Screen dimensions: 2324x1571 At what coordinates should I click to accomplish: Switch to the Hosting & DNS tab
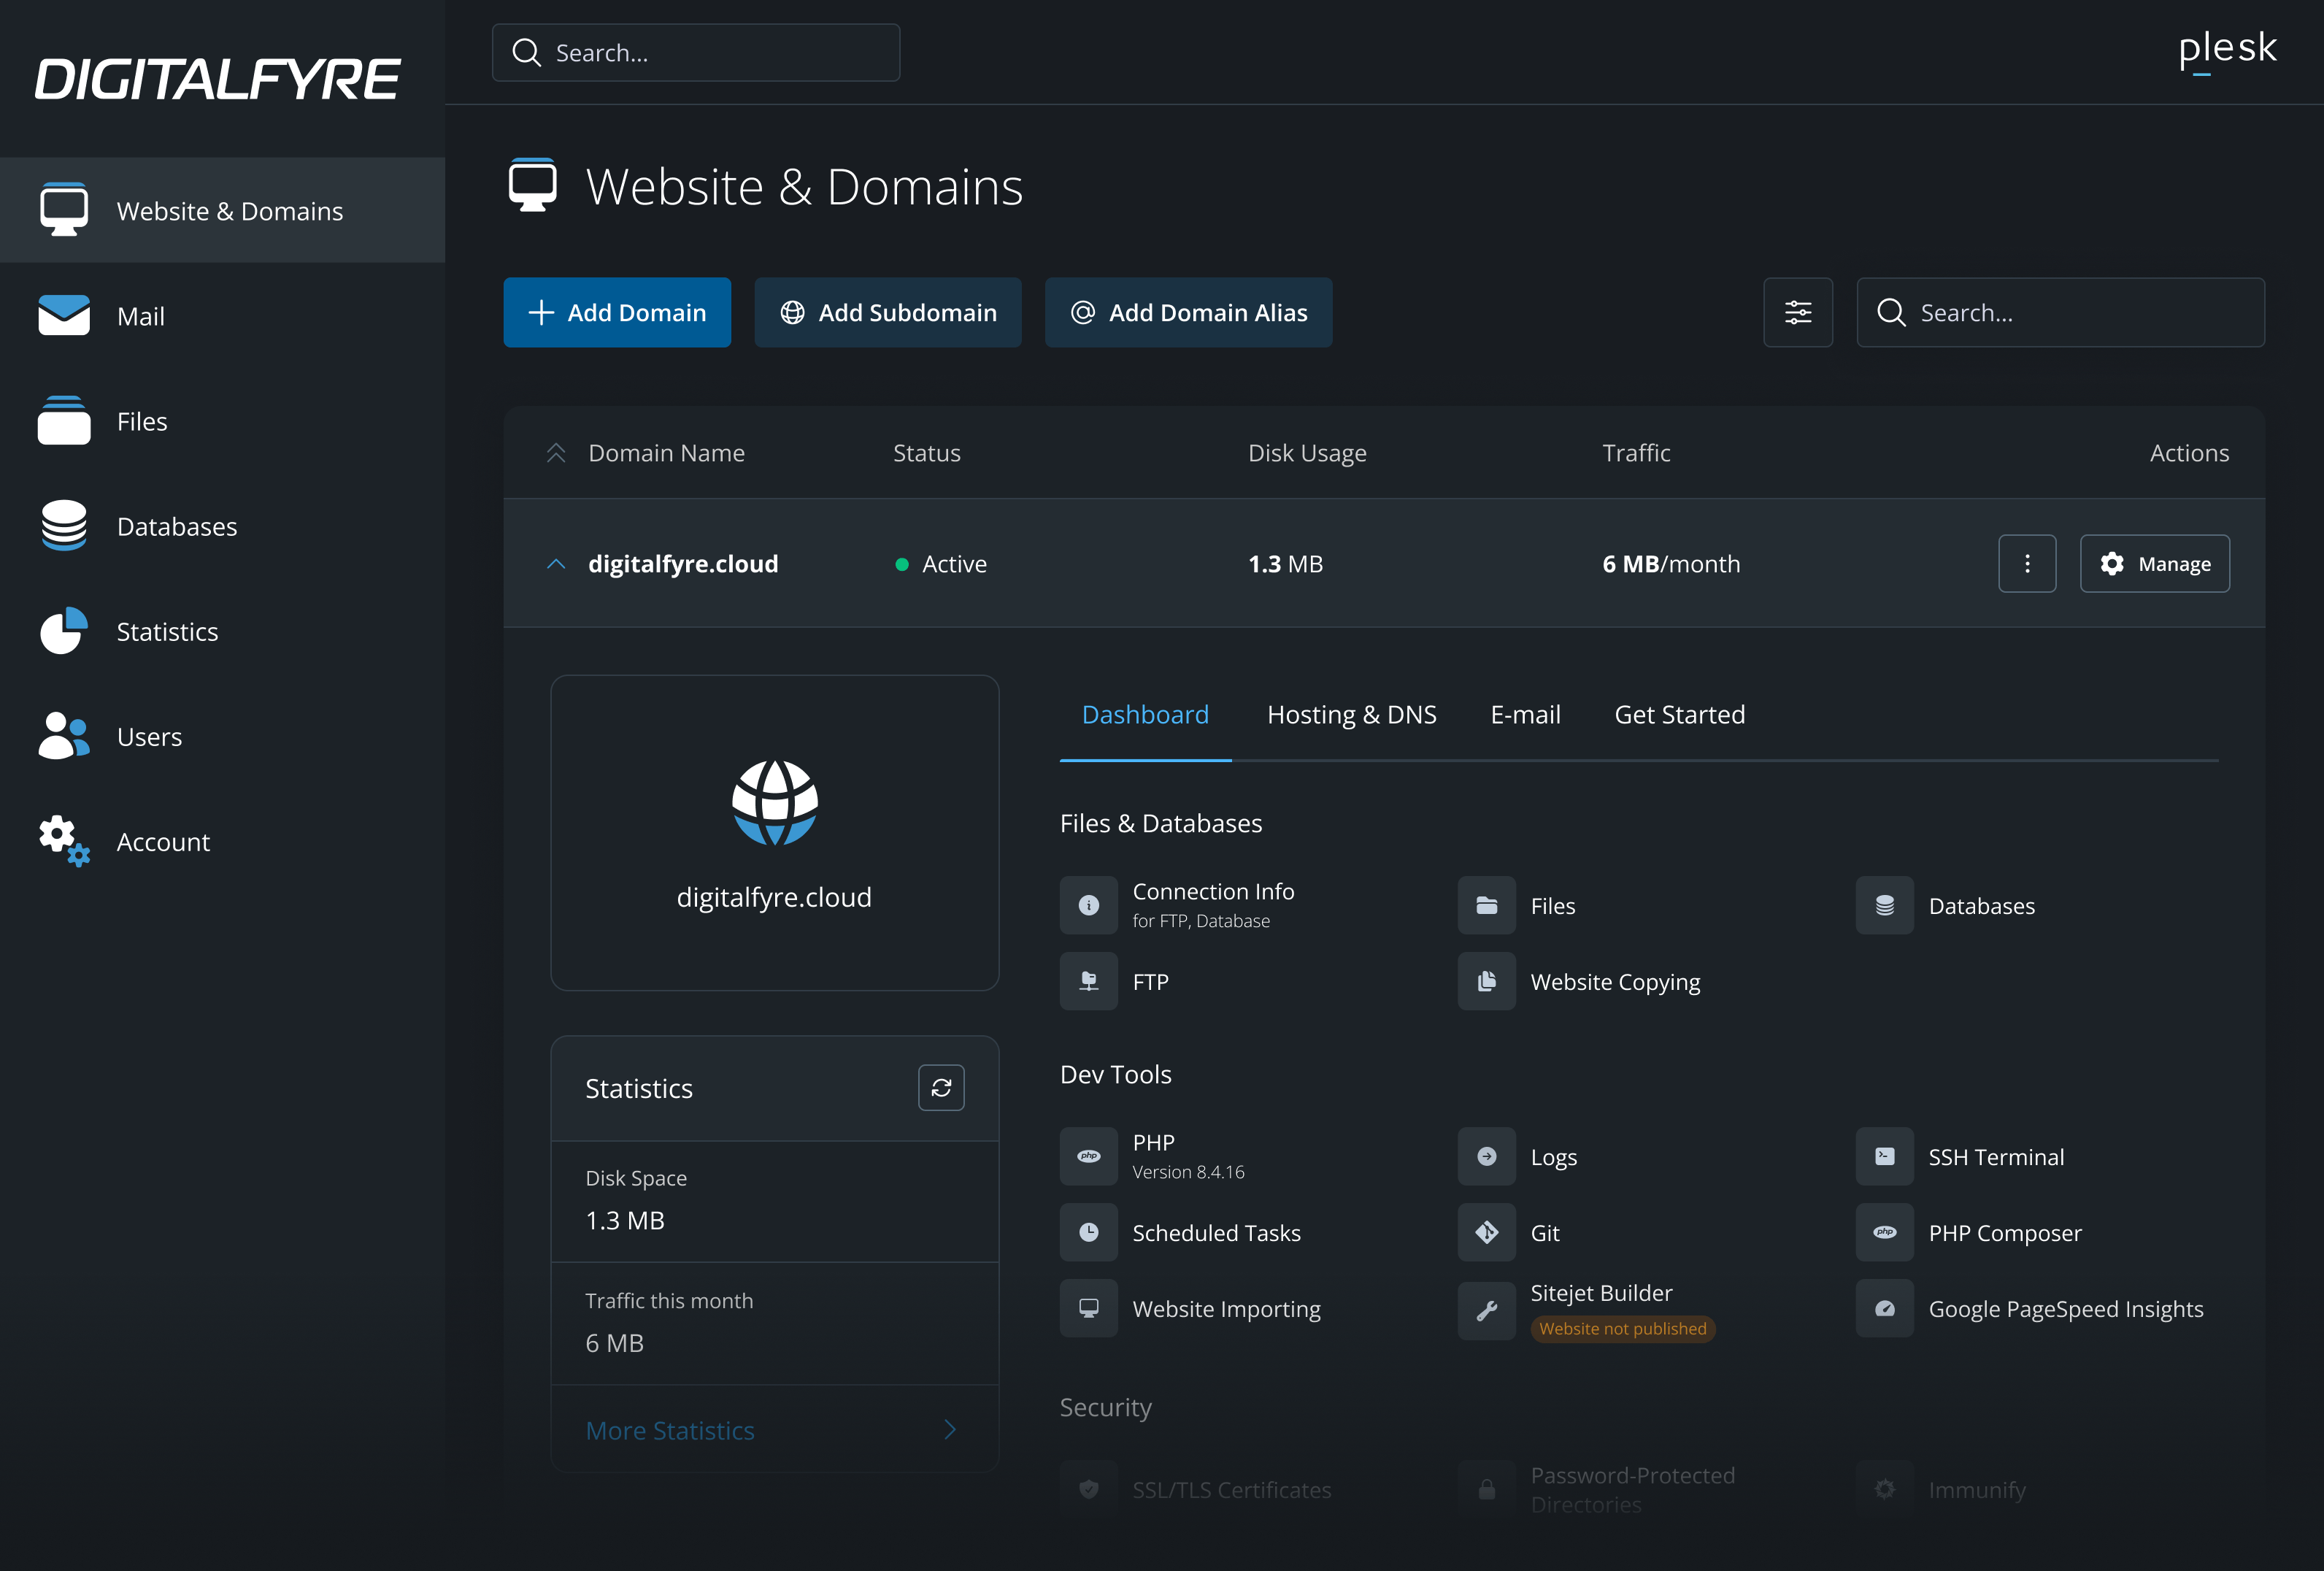coord(1351,714)
